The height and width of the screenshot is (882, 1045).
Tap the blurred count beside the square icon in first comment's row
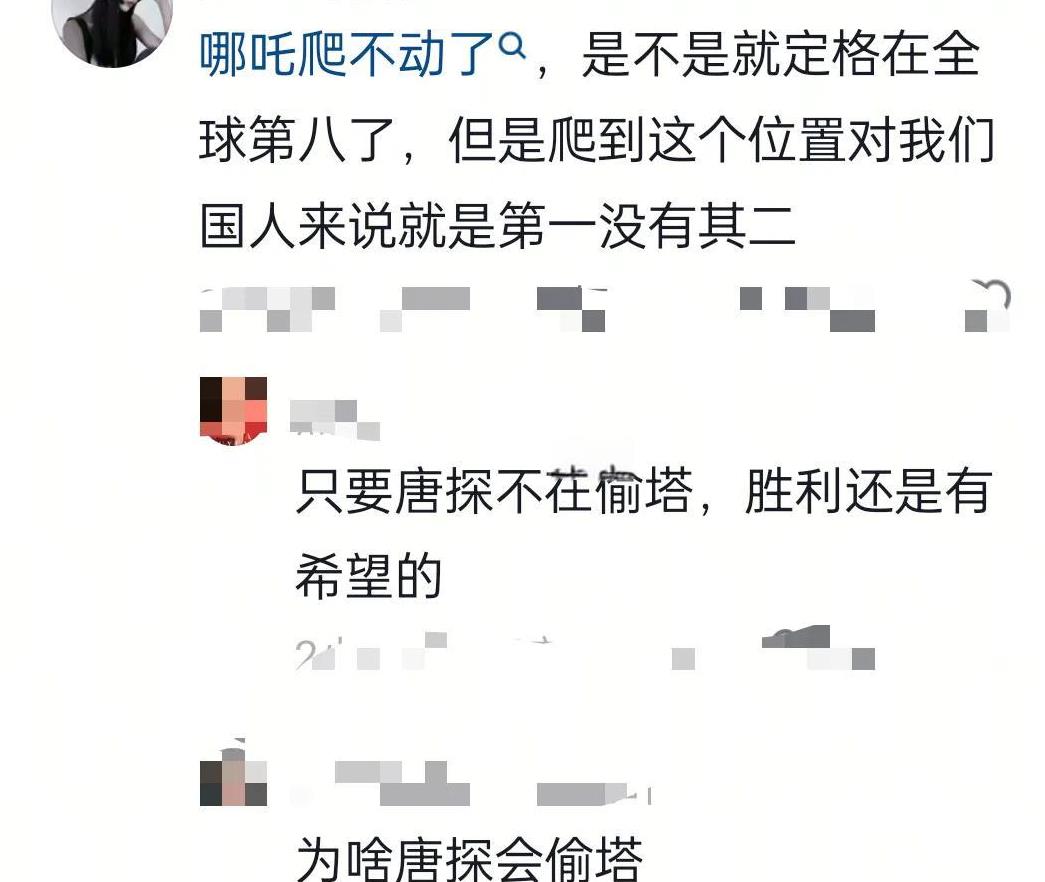[830, 309]
